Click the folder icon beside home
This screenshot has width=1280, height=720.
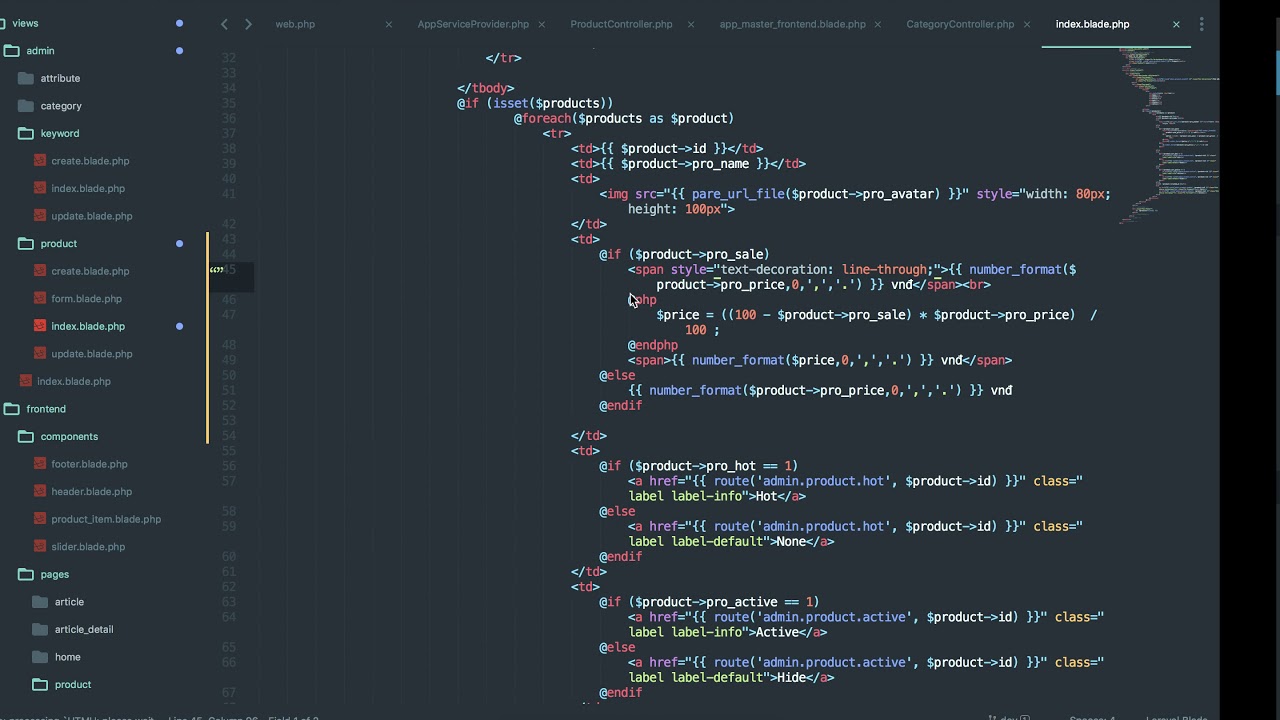pos(40,657)
